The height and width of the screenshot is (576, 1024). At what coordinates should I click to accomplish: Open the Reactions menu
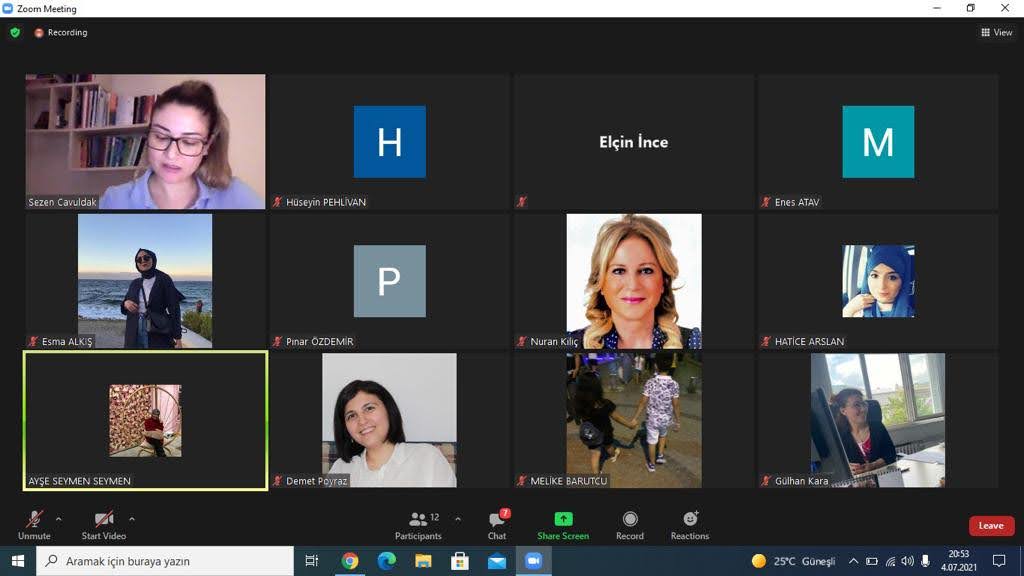(x=690, y=525)
